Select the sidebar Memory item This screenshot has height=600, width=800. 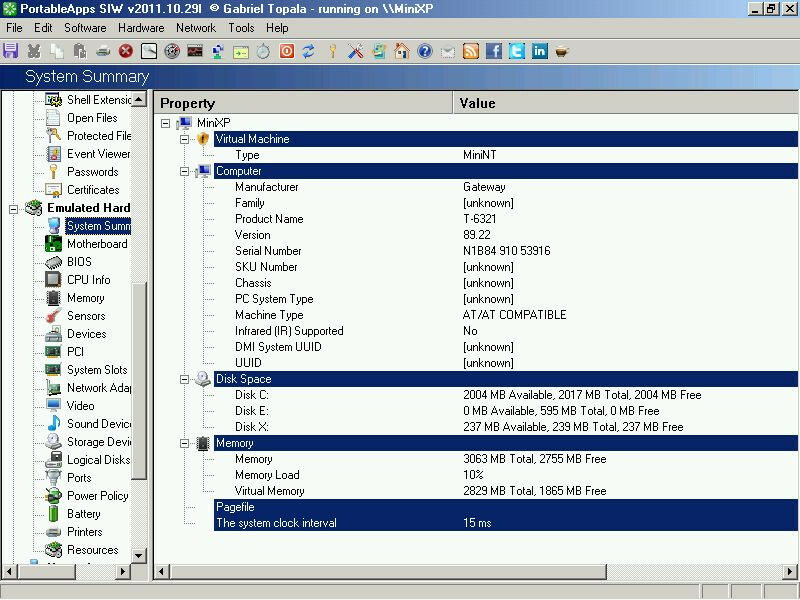point(85,298)
